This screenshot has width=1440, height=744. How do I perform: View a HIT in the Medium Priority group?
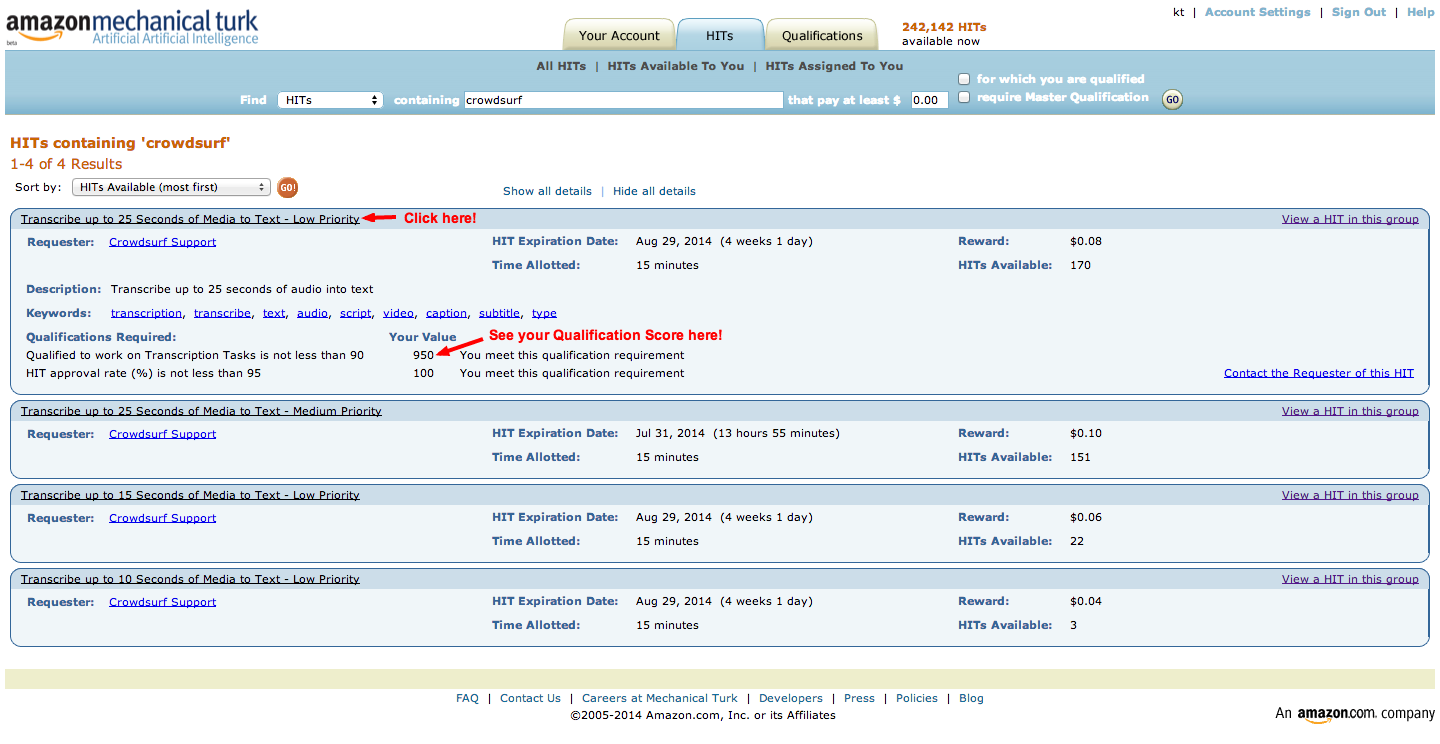pyautogui.click(x=1350, y=411)
